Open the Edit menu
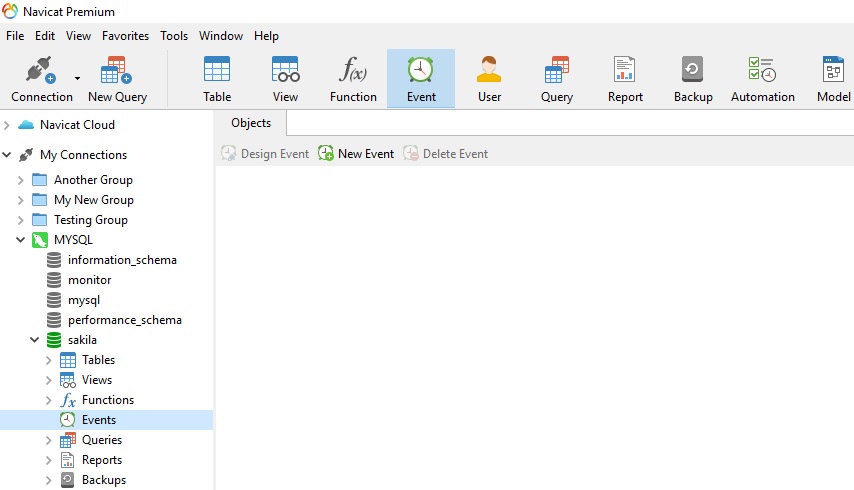 click(x=45, y=36)
